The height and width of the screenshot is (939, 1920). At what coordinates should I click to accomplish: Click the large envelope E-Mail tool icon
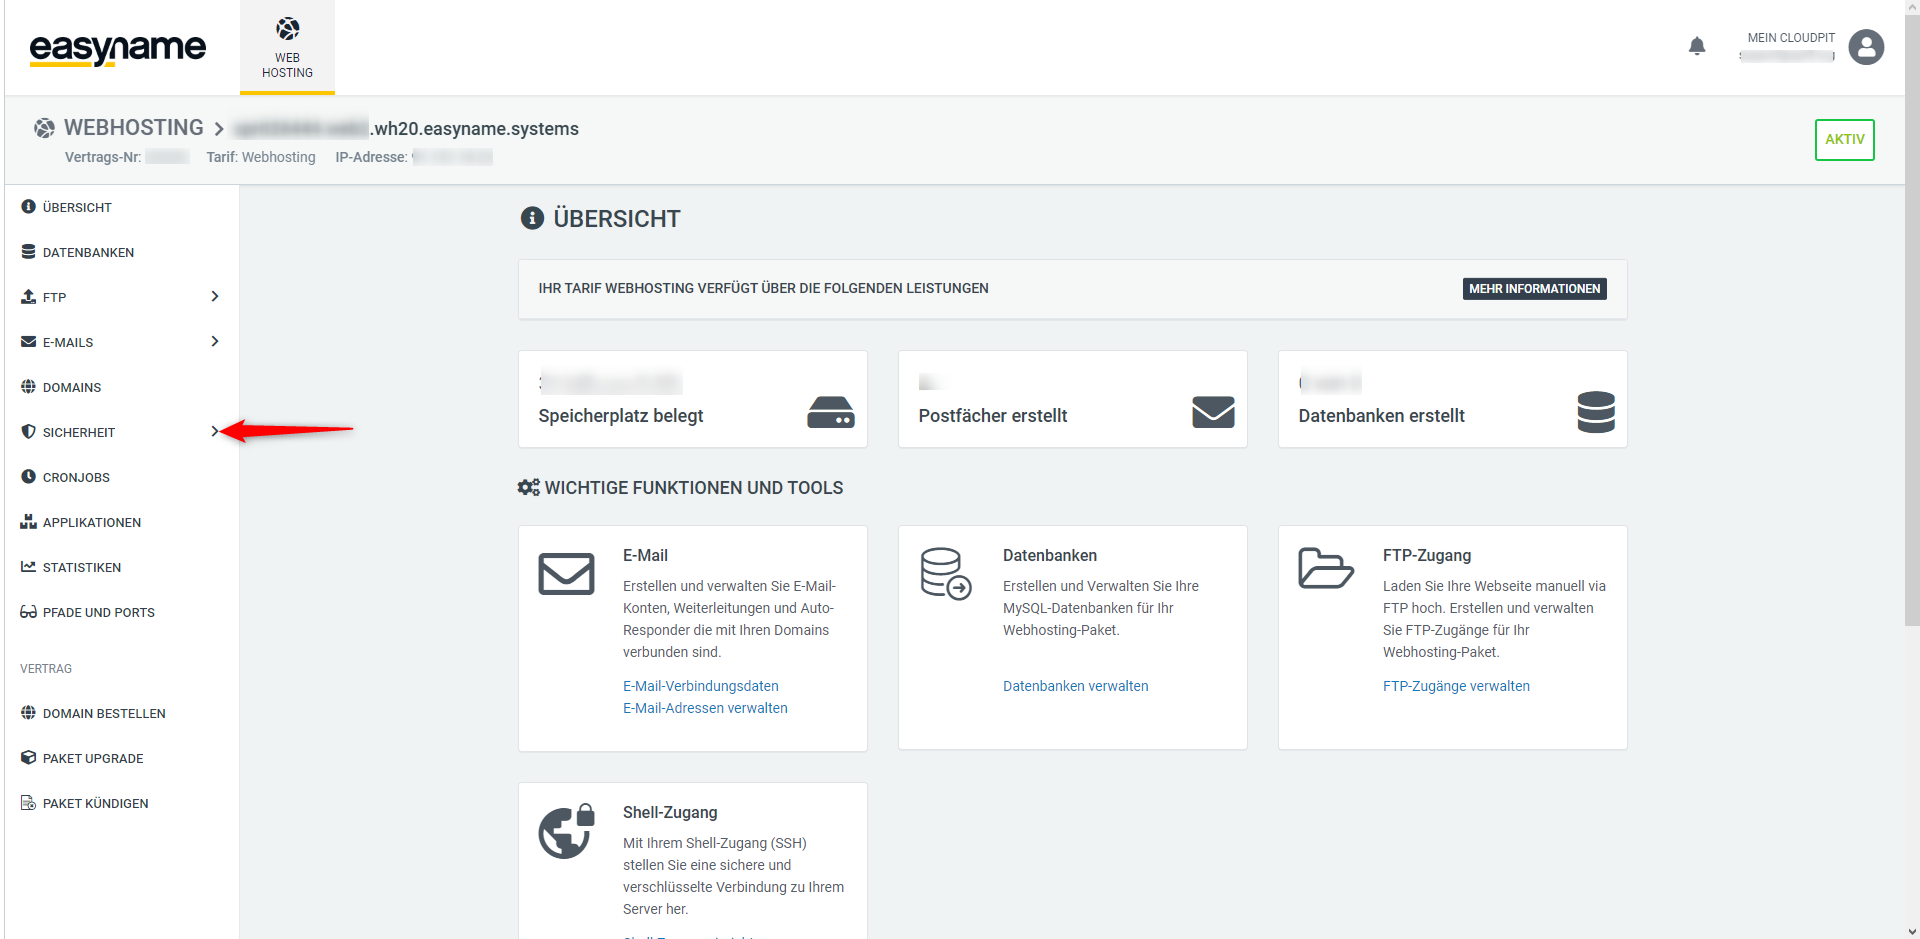[x=566, y=574]
